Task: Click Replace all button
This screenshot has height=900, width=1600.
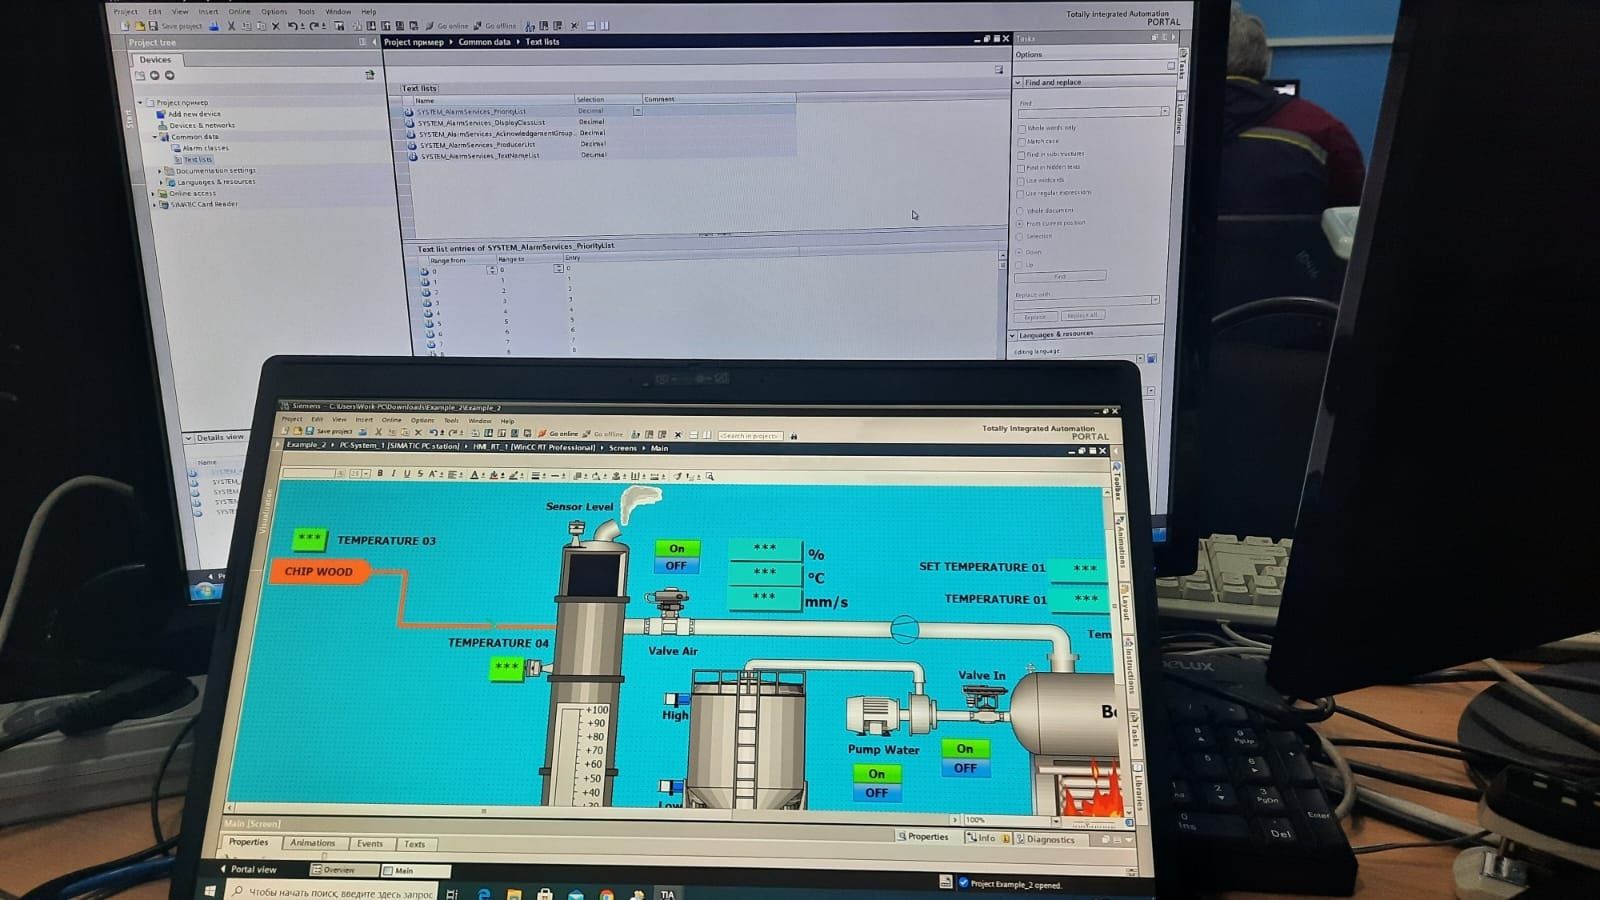Action: click(1082, 316)
